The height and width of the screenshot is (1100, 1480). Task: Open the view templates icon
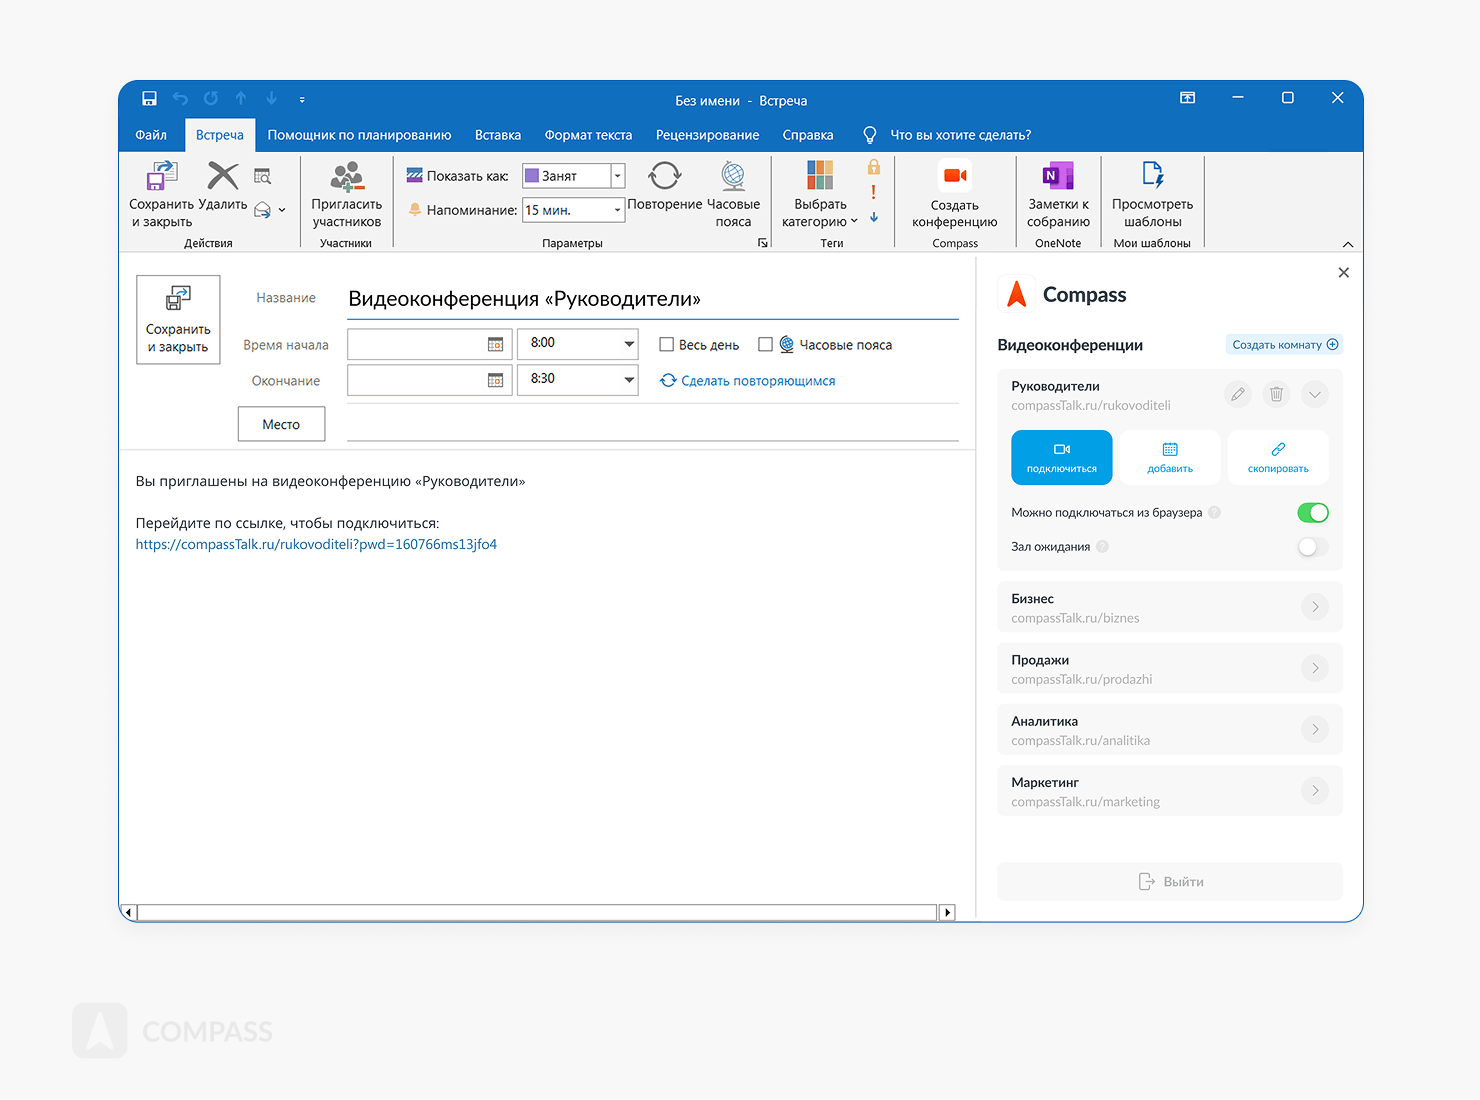[1152, 177]
